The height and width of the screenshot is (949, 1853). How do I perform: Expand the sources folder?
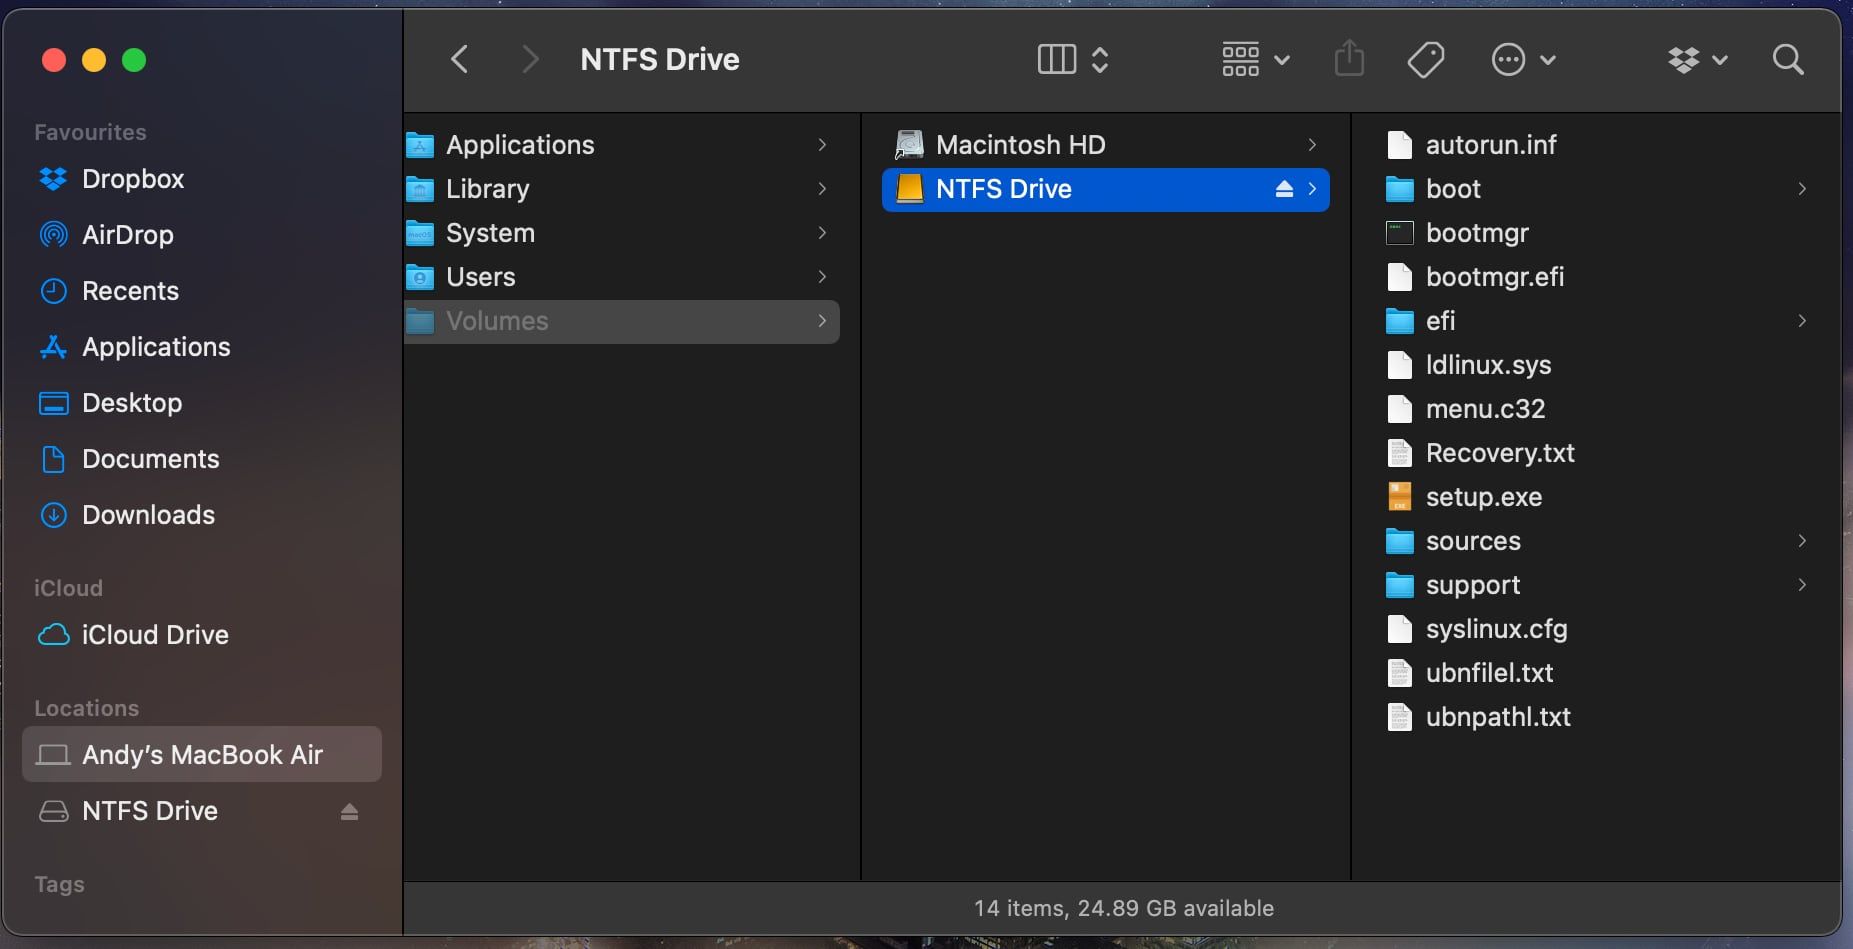pyautogui.click(x=1803, y=541)
